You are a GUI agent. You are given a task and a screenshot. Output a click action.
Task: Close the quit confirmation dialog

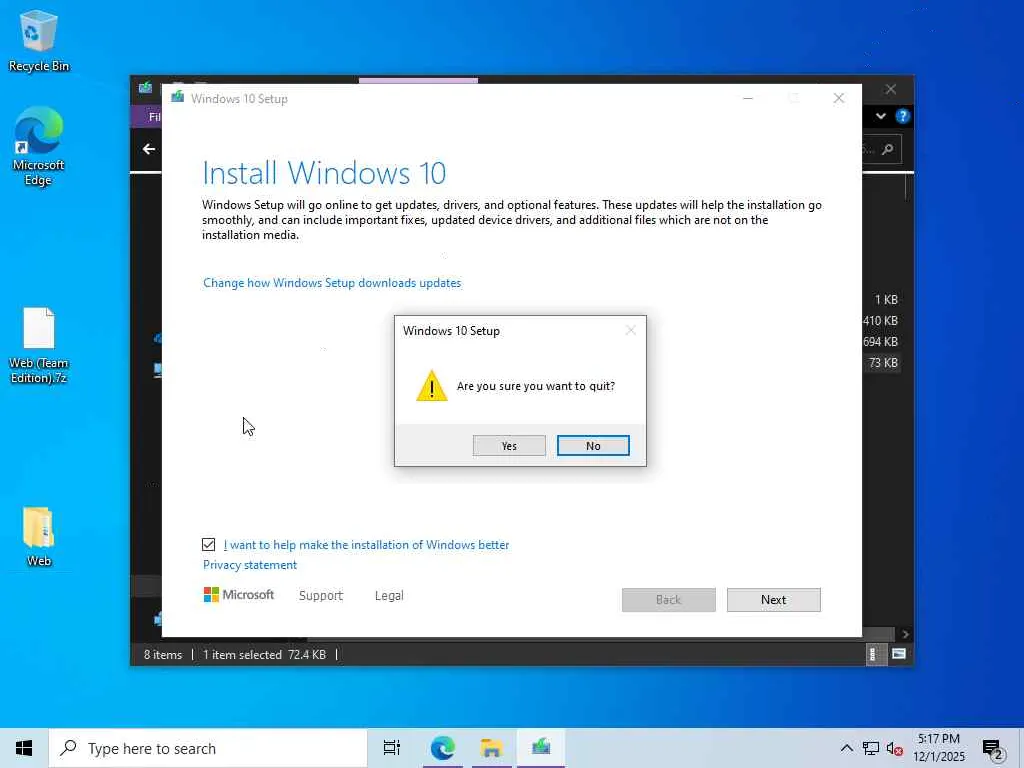(x=630, y=330)
